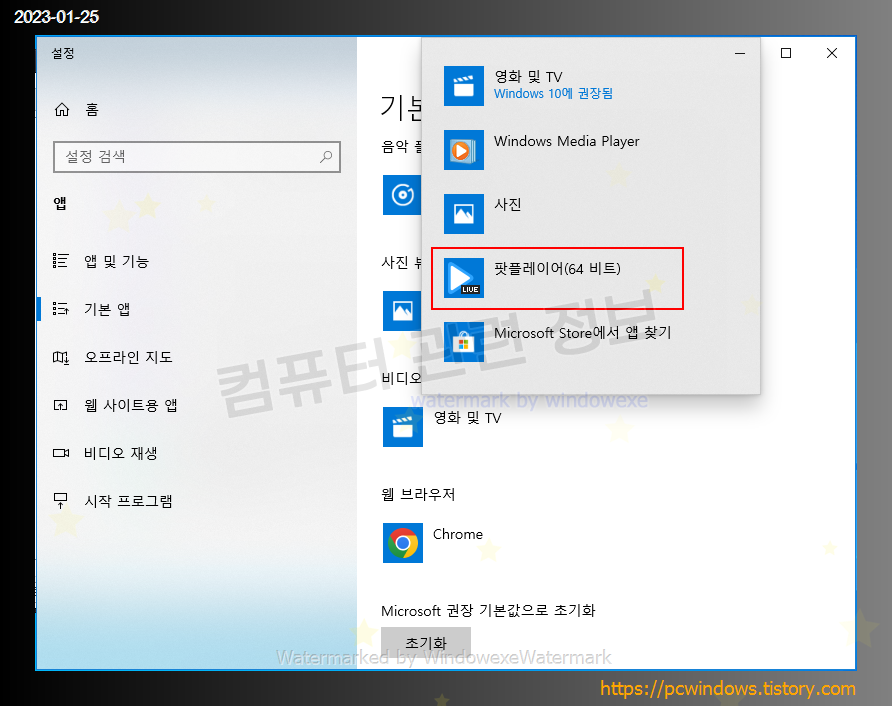Click the home icon in the settings sidebar

[x=61, y=109]
